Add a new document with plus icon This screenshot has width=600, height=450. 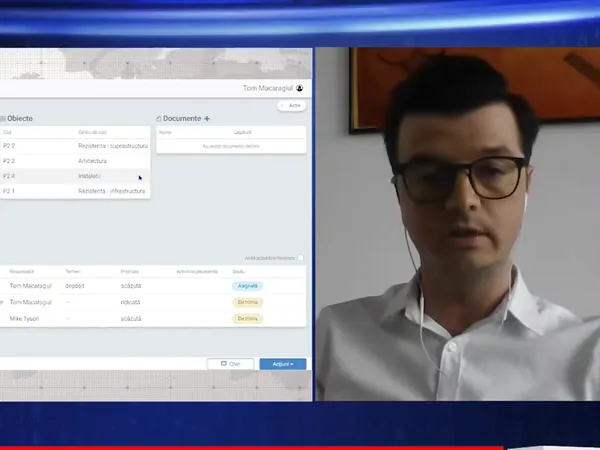click(207, 118)
